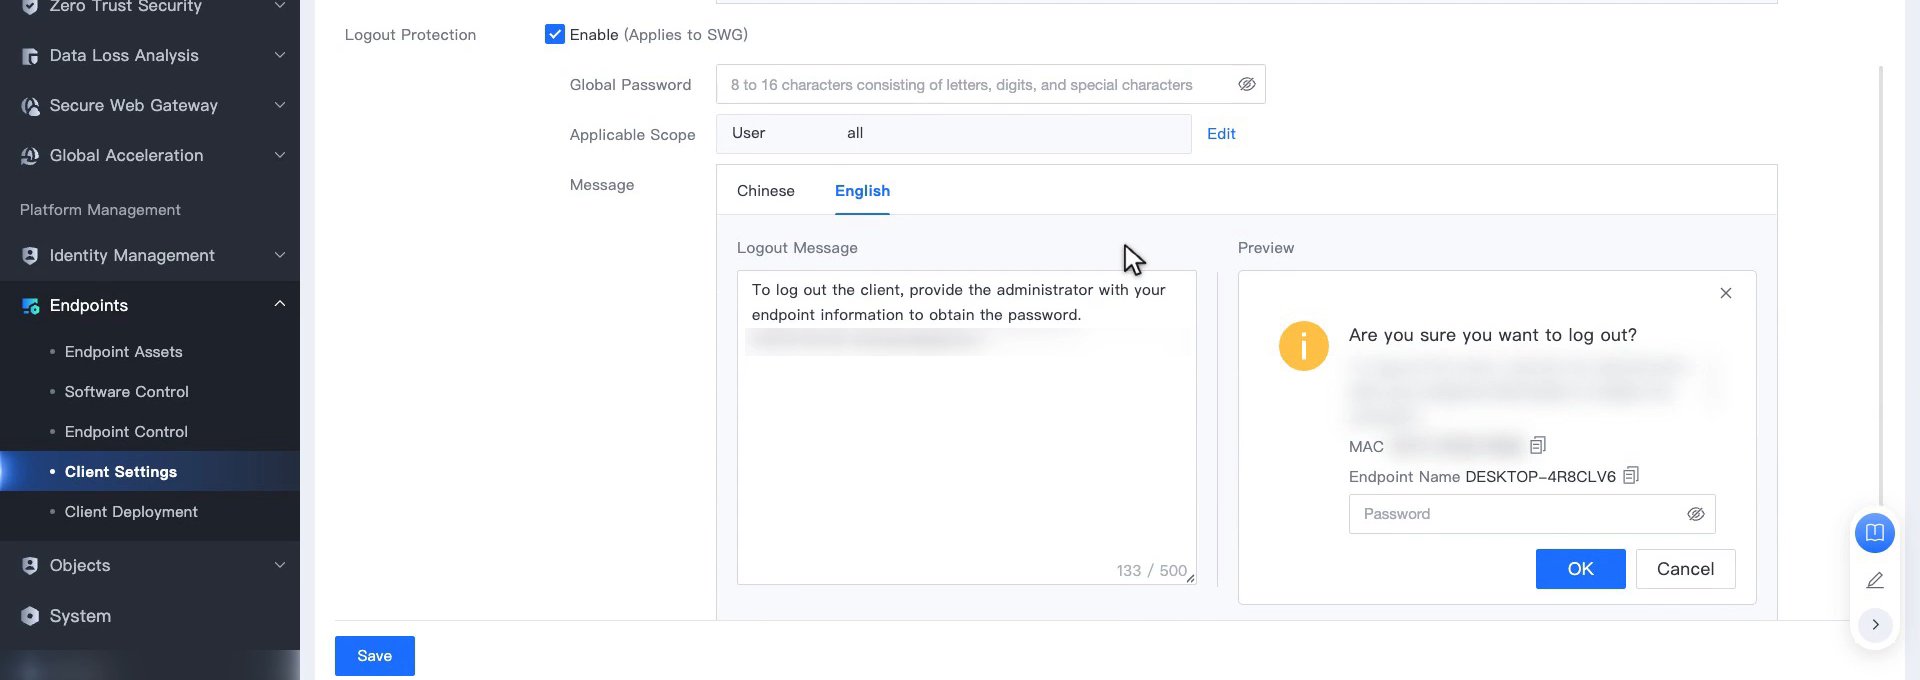This screenshot has width=1920, height=680.
Task: Expand Zero Trust Security menu chevron
Action: pos(280,6)
